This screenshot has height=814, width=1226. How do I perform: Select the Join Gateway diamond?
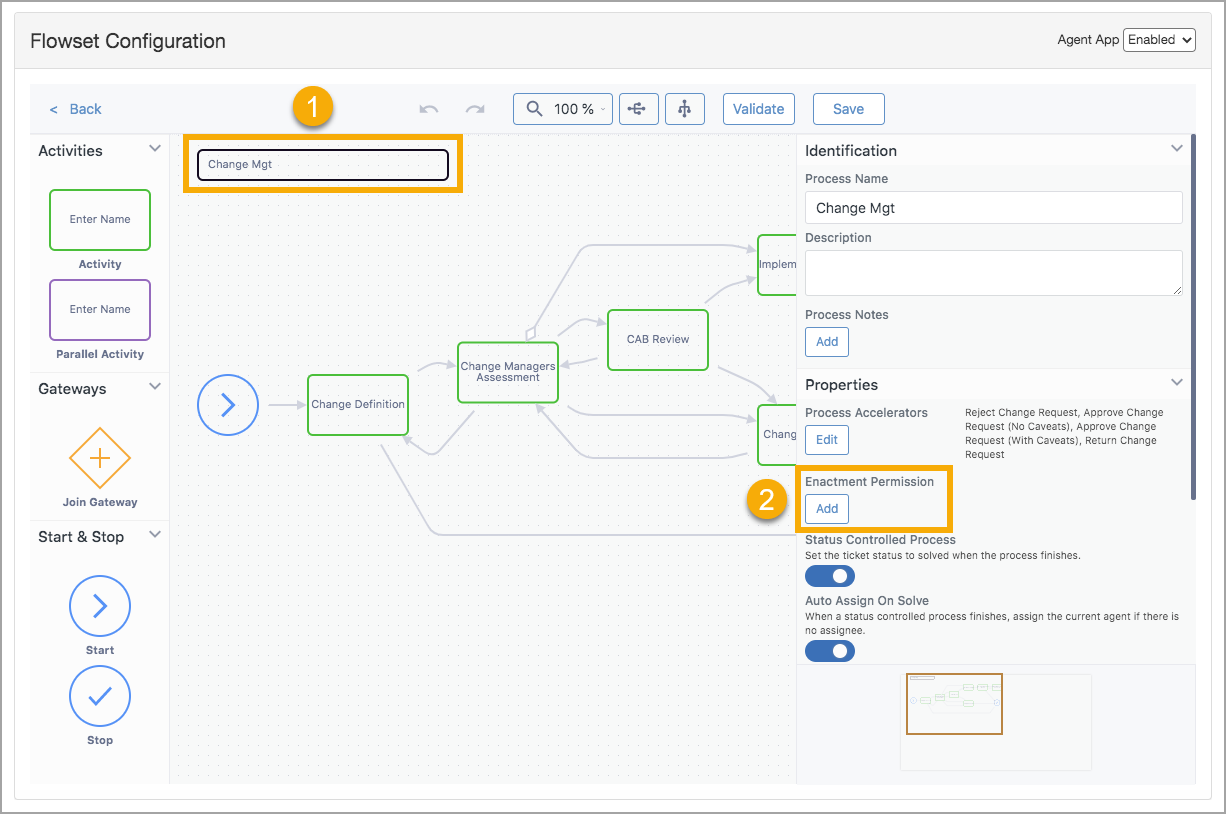pos(100,458)
